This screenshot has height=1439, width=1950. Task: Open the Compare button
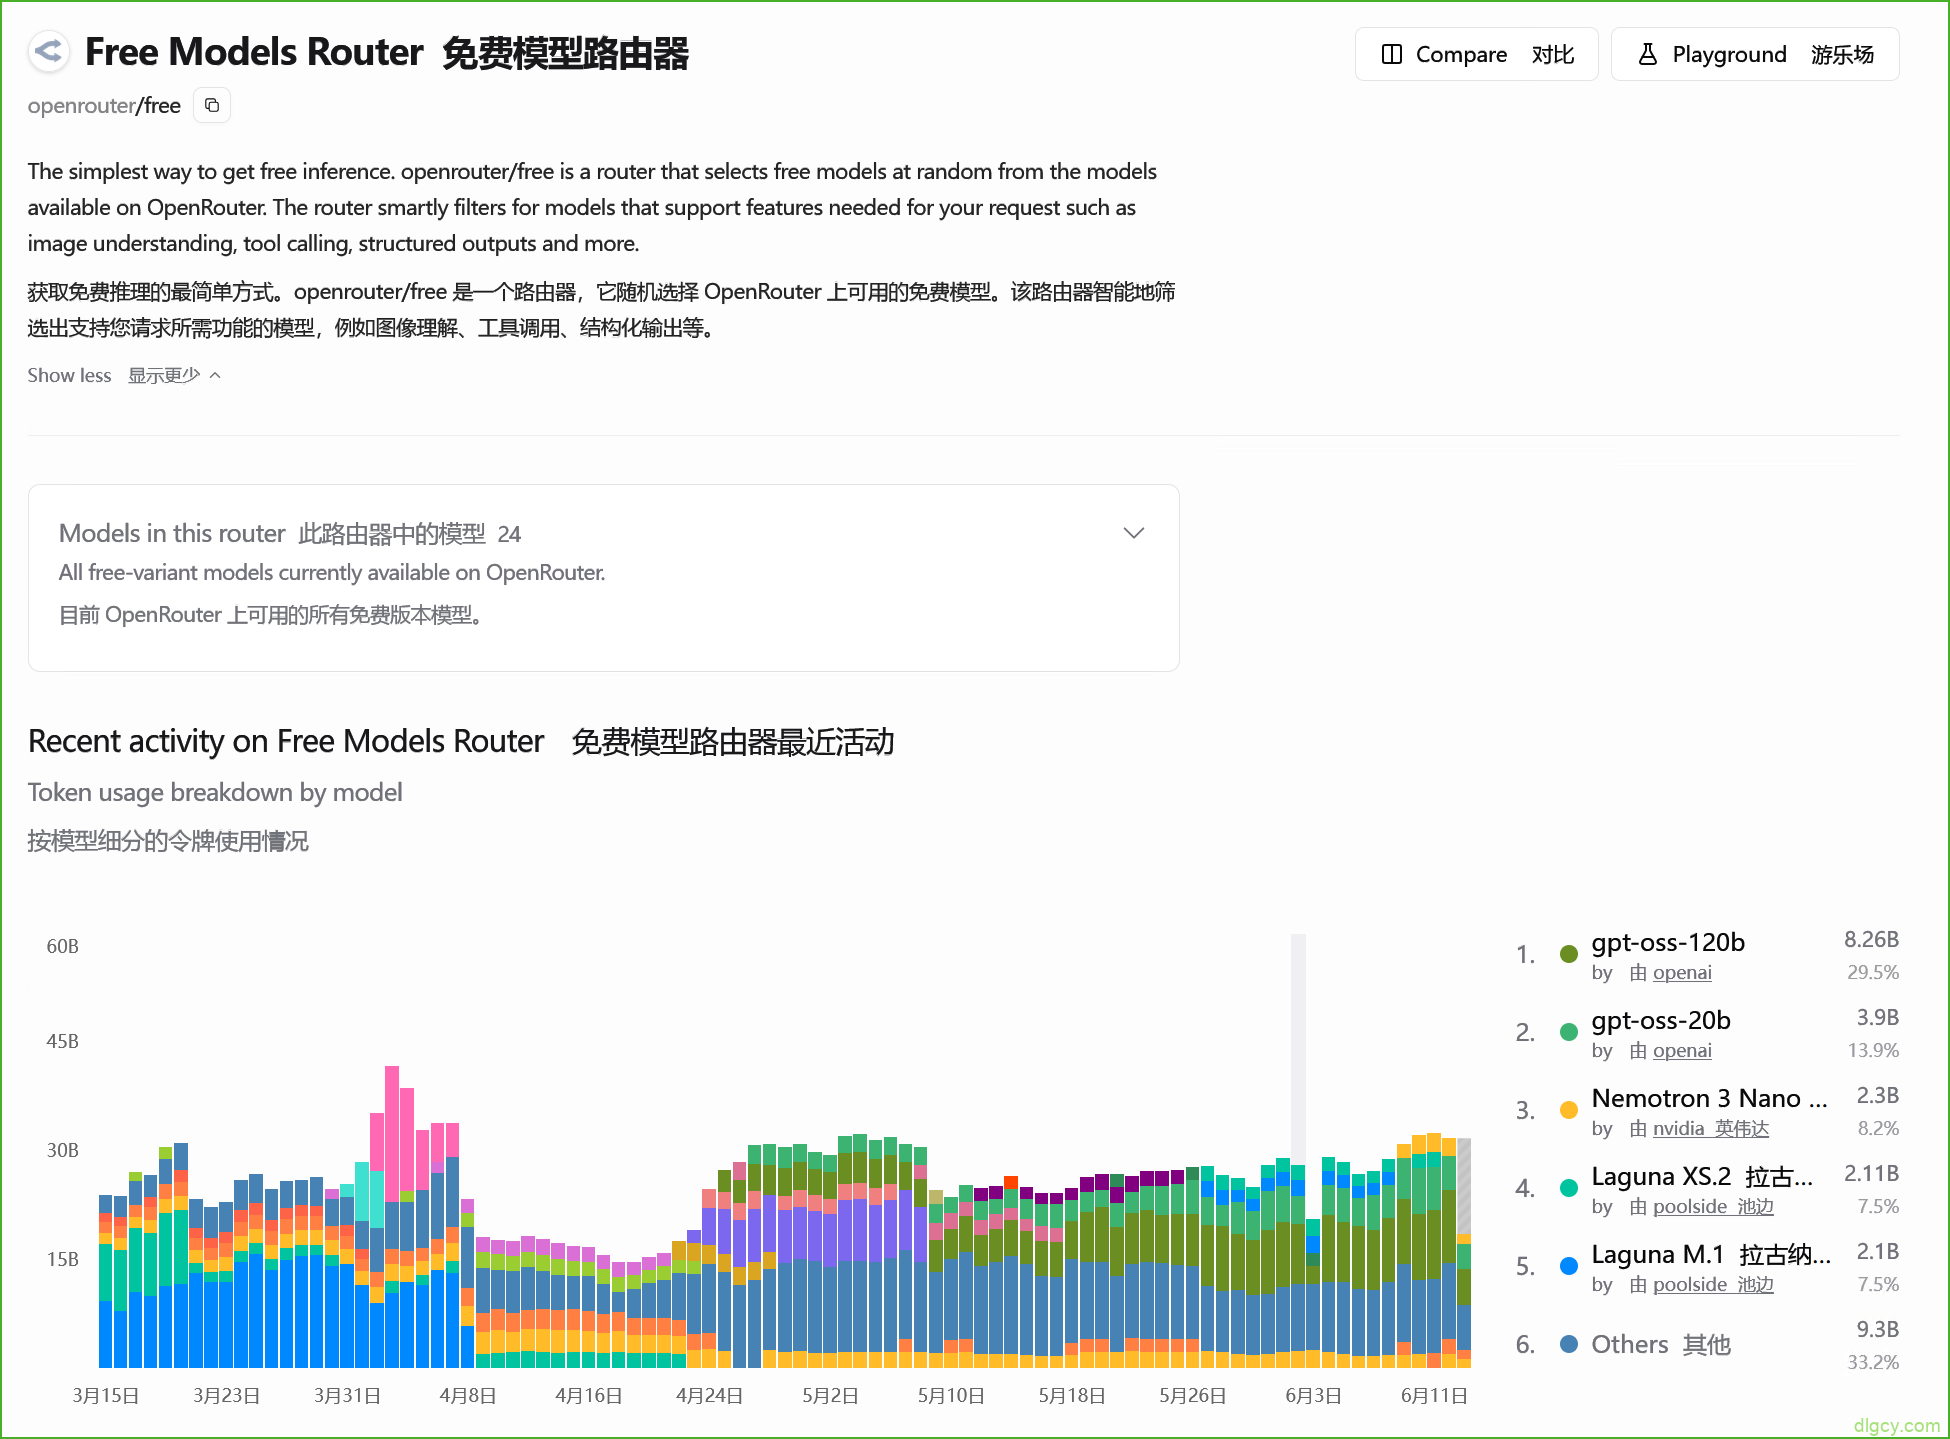(x=1476, y=54)
